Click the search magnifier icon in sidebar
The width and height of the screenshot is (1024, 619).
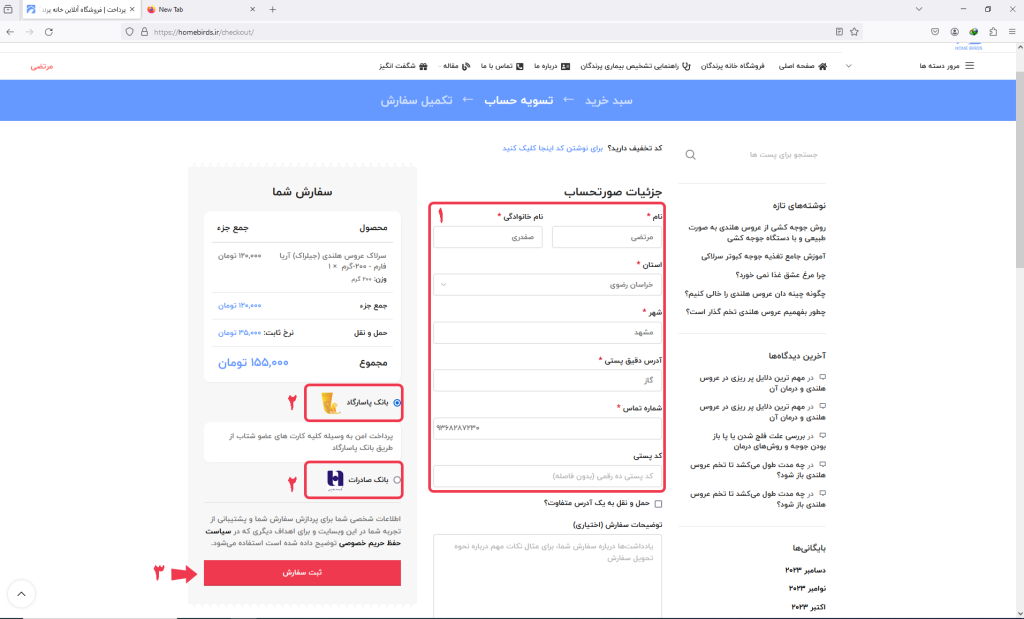[x=690, y=155]
